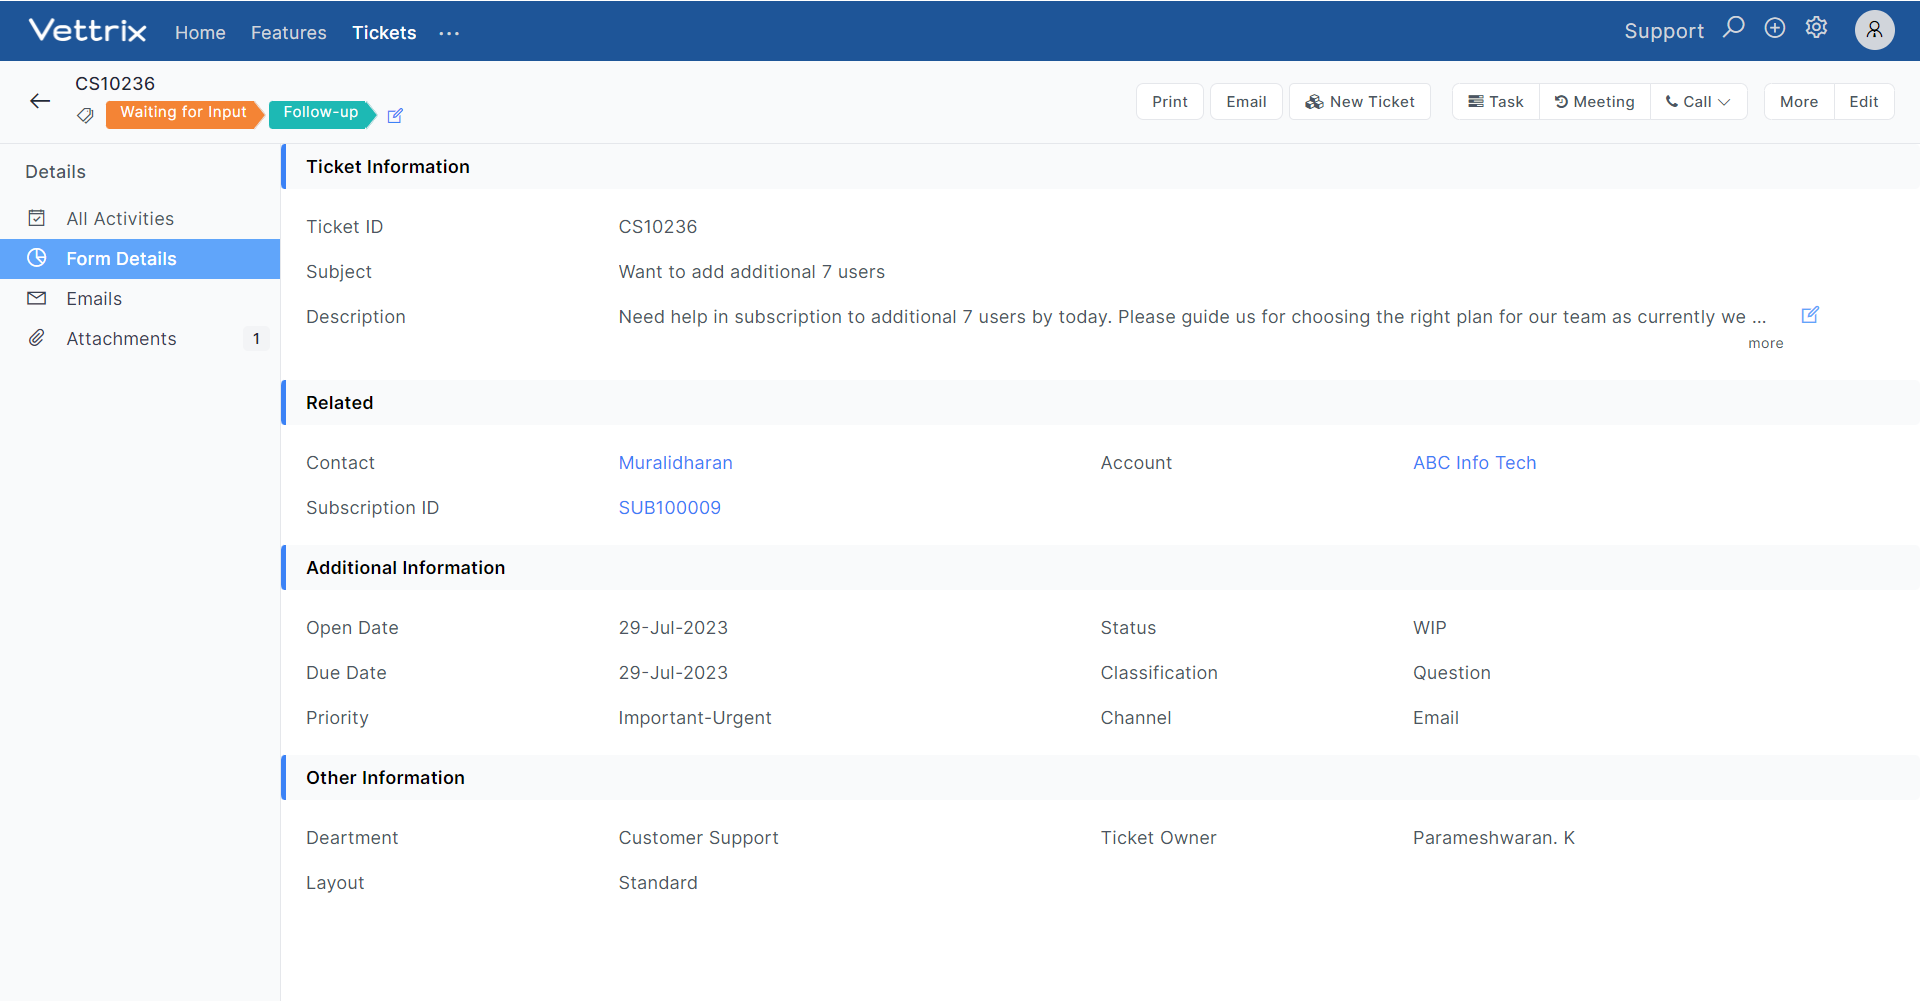Click the All Activities calendar icon

[x=37, y=218]
